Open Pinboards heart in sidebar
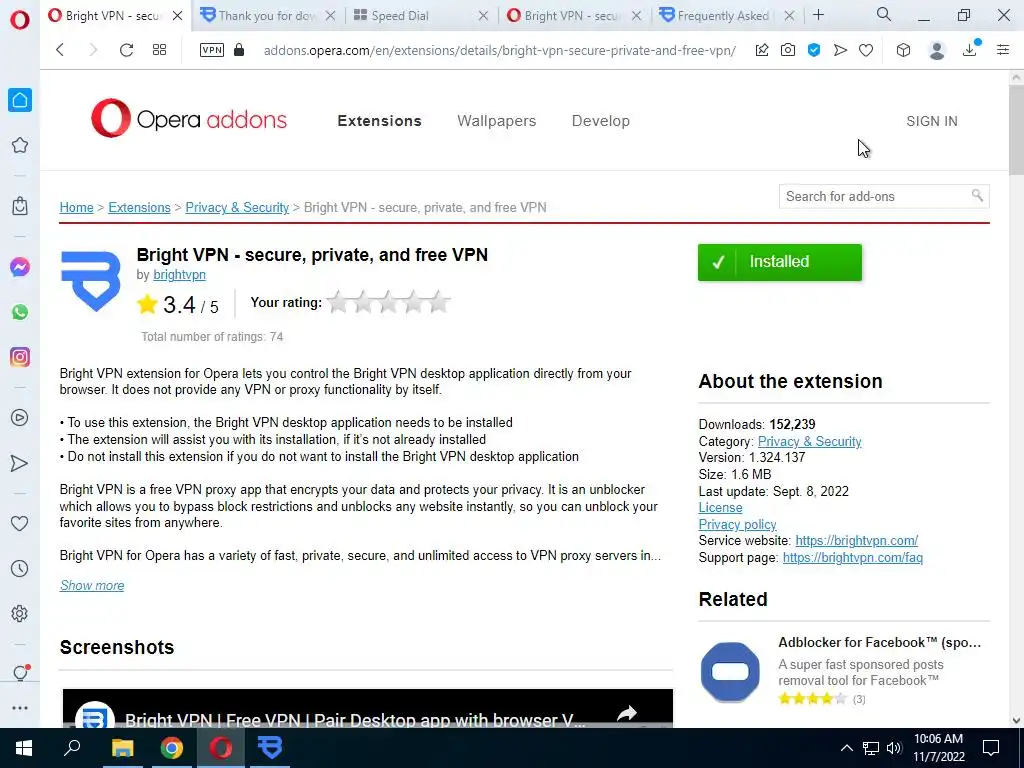This screenshot has height=768, width=1024. tap(20, 523)
